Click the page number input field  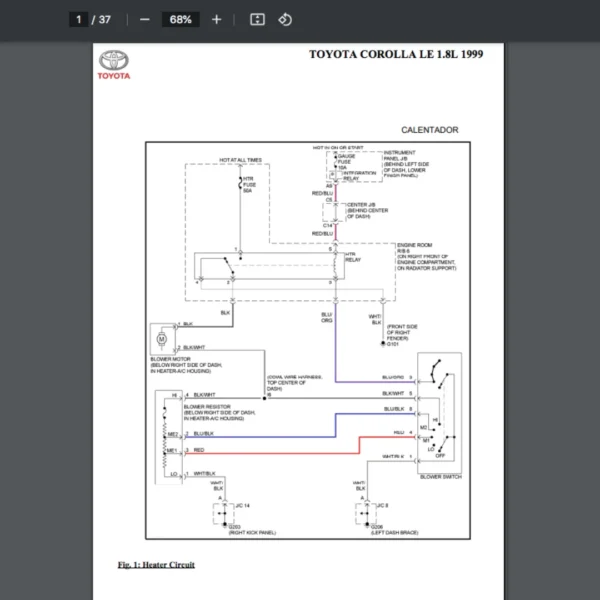(x=79, y=20)
